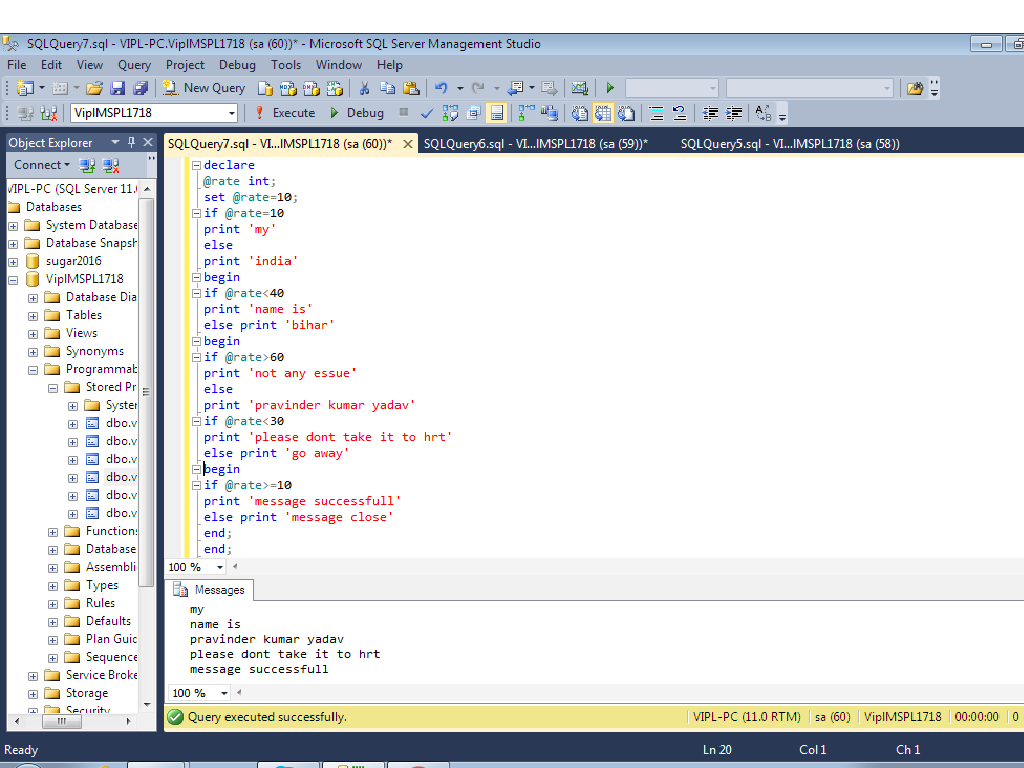Save the current query file
This screenshot has height=768, width=1024.
[118, 87]
